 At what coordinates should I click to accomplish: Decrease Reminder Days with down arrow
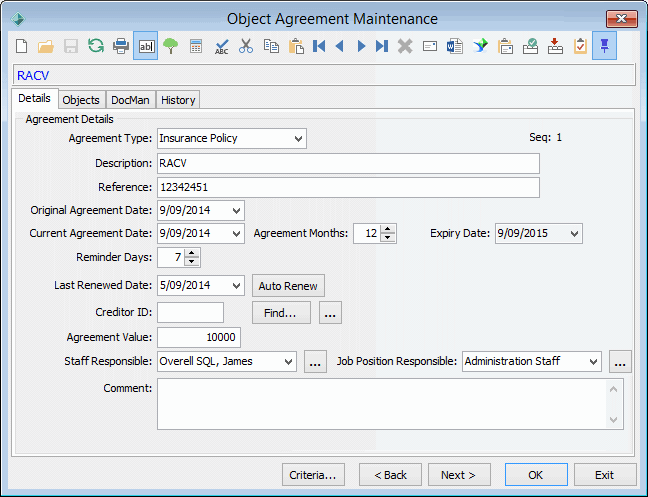coord(191,262)
